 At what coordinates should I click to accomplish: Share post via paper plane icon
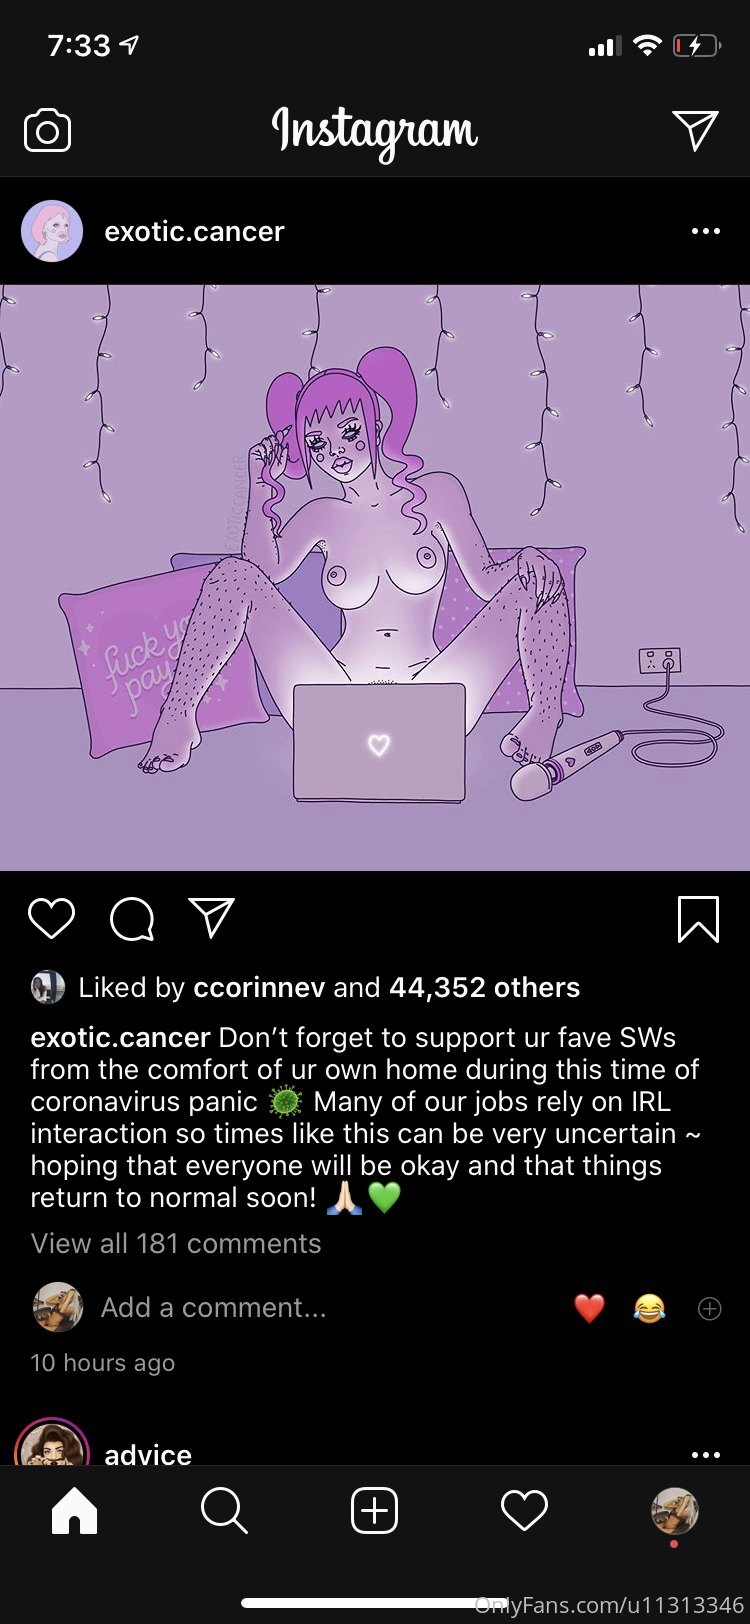[212, 917]
